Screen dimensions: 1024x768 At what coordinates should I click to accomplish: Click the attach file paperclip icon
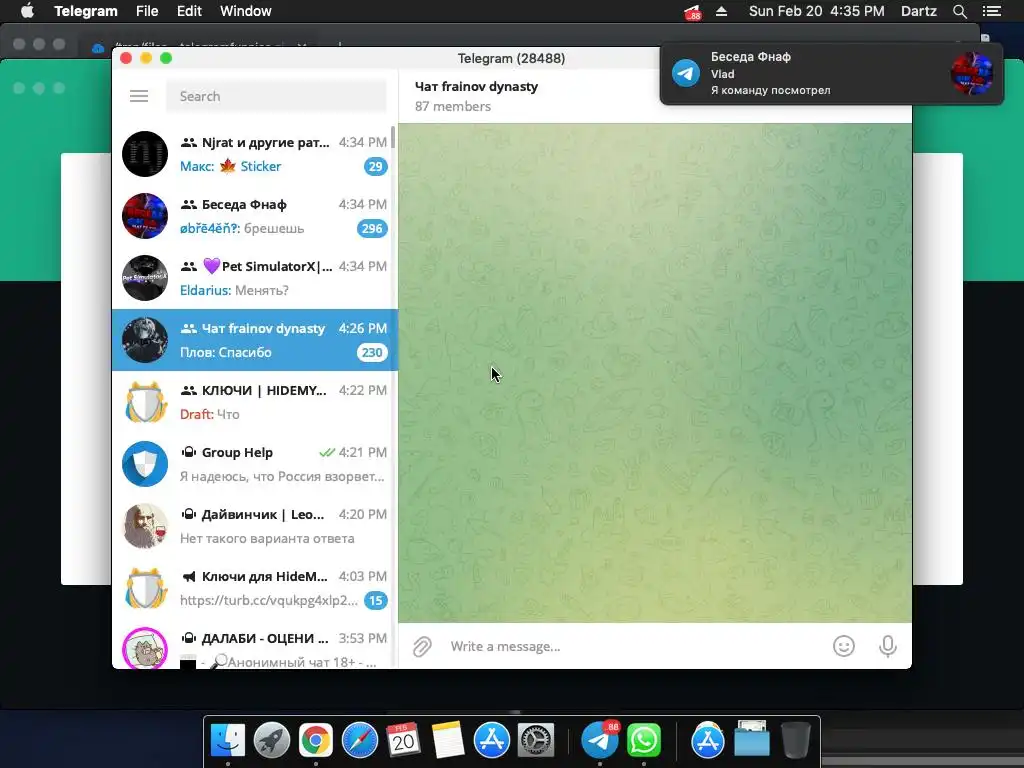click(x=423, y=647)
